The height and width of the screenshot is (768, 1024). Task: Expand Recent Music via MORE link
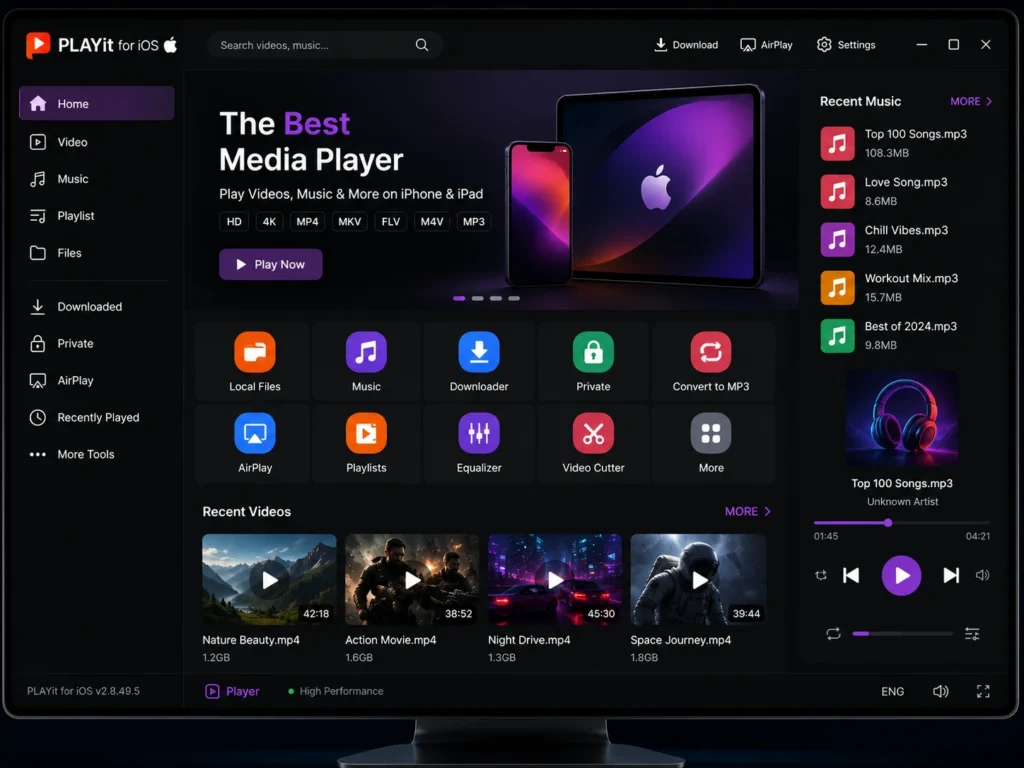pyautogui.click(x=971, y=101)
